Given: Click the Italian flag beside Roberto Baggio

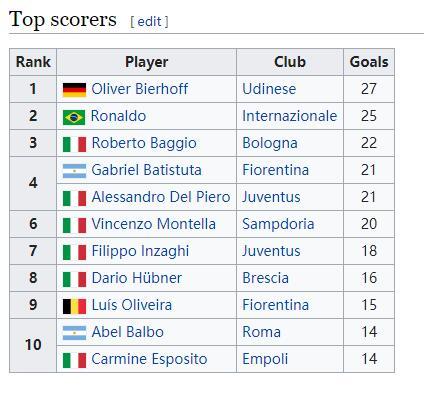Looking at the screenshot, I should 74,144.
